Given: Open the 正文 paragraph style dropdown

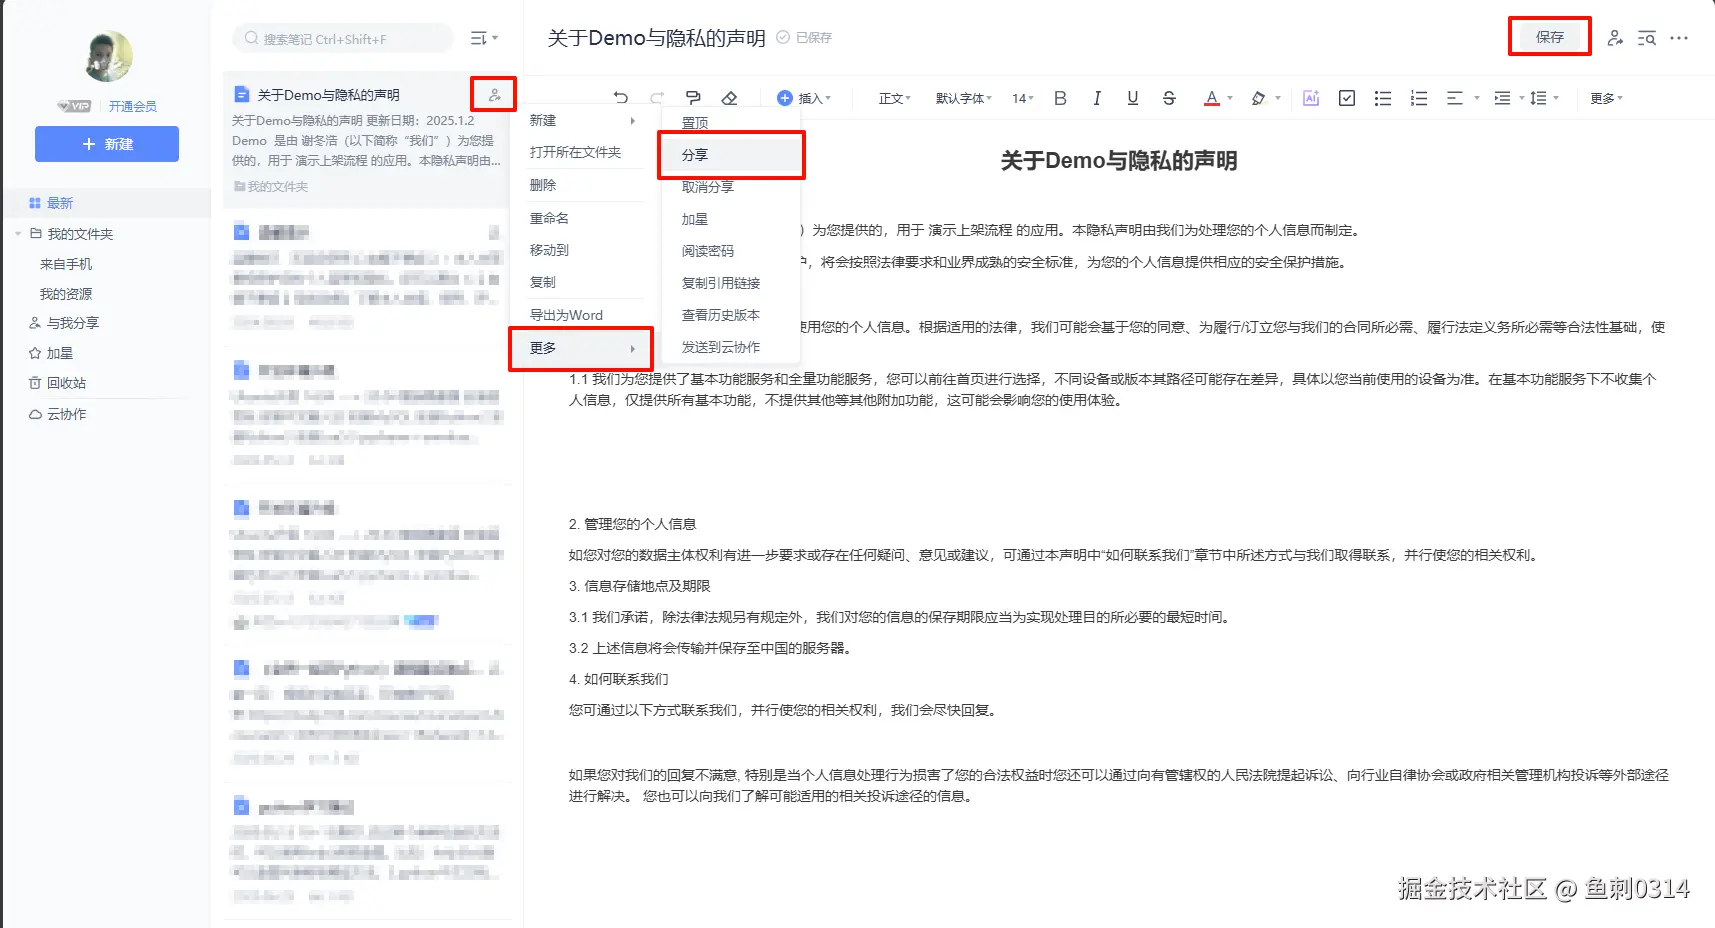Looking at the screenshot, I should (x=895, y=98).
